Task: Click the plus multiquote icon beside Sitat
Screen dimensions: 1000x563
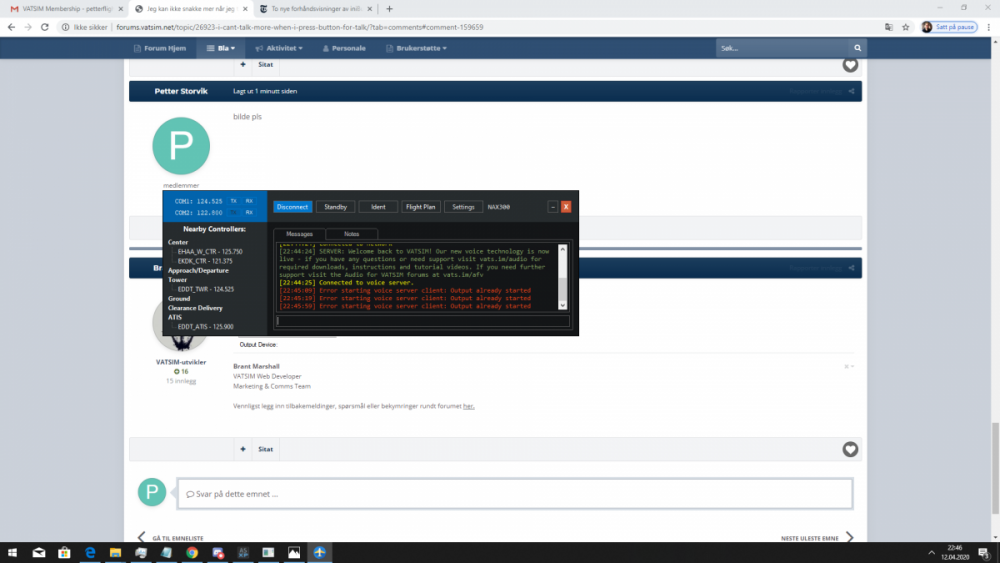Action: (x=243, y=449)
